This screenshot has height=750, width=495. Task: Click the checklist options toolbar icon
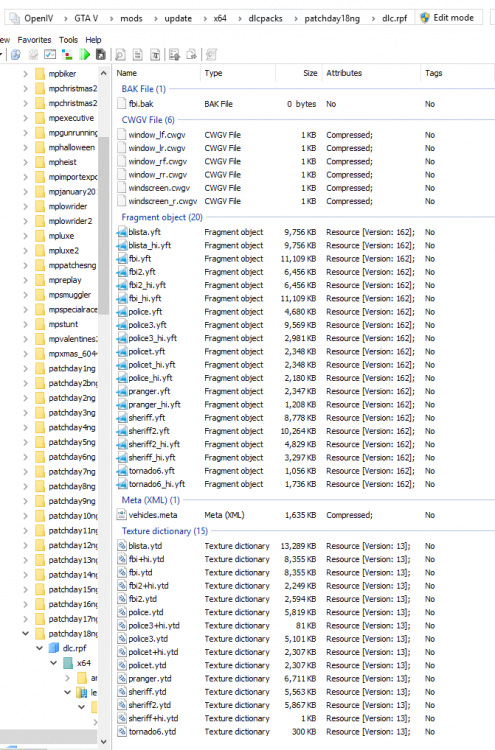point(50,55)
